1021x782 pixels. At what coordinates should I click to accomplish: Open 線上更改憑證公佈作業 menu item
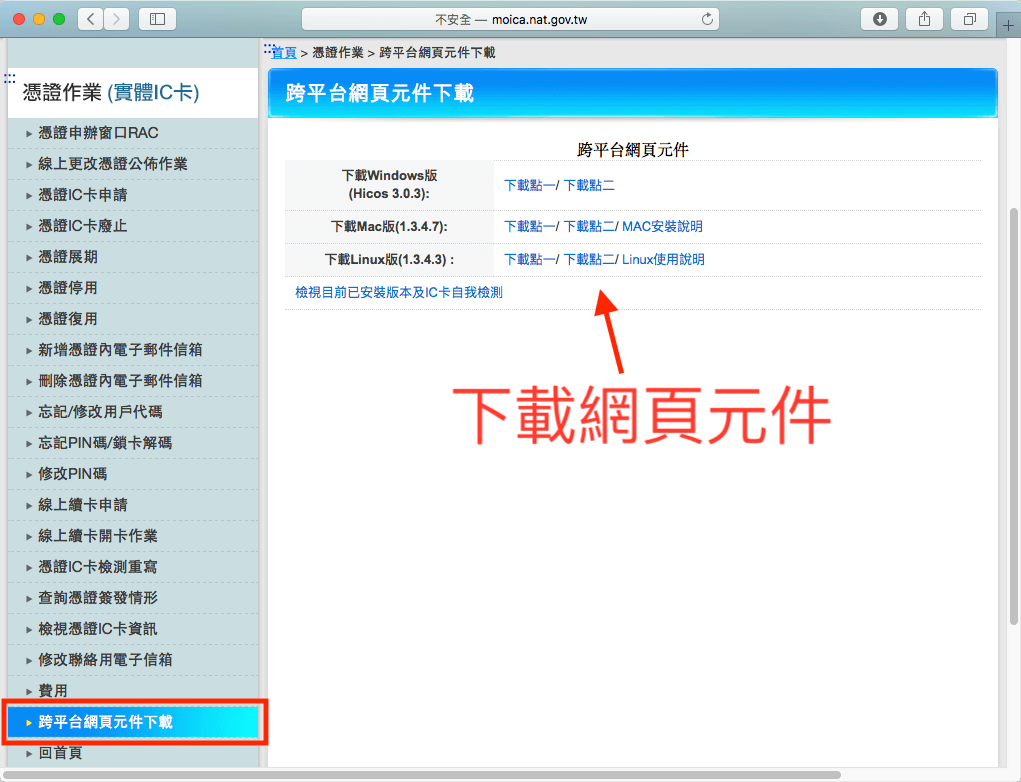click(112, 164)
